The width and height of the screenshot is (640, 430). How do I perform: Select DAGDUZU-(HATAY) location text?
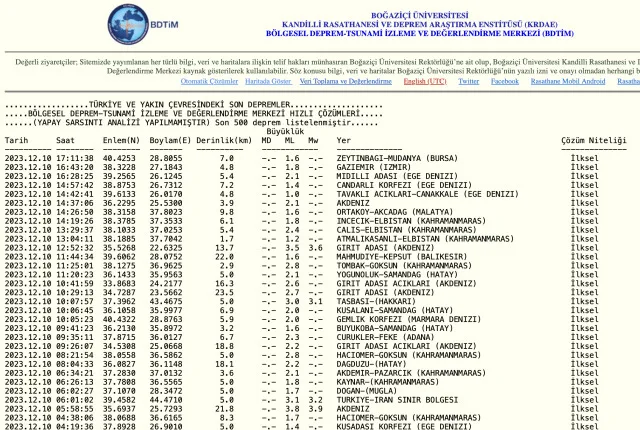coord(371,364)
